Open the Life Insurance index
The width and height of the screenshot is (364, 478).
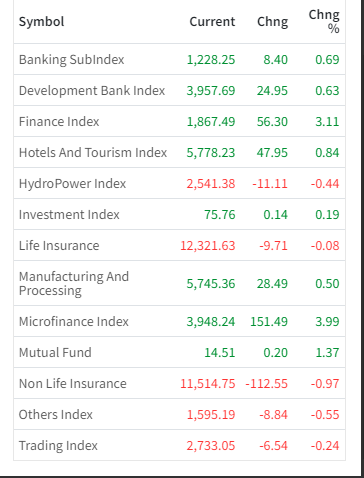click(x=59, y=246)
